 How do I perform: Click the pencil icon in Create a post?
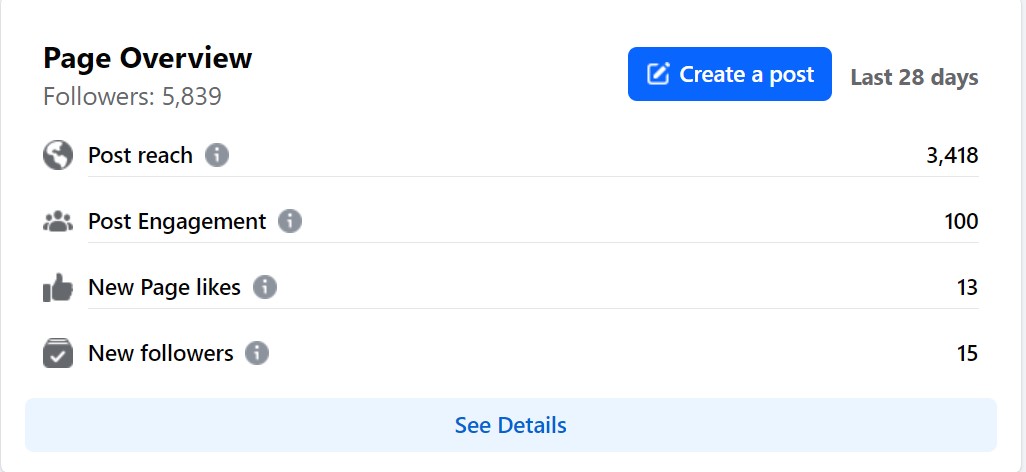[x=658, y=74]
